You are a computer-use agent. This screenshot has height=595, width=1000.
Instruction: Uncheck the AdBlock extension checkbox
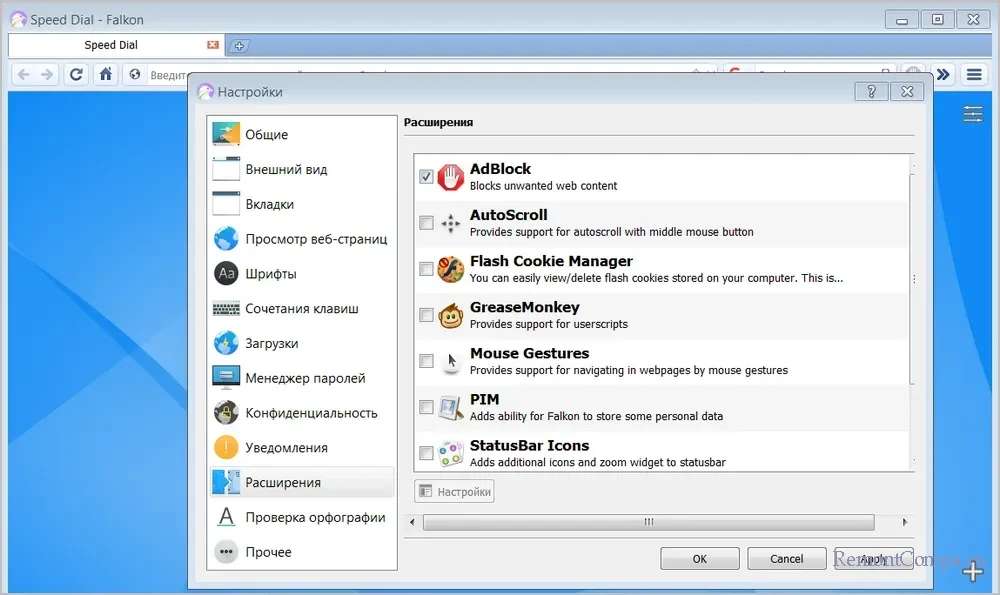point(426,177)
